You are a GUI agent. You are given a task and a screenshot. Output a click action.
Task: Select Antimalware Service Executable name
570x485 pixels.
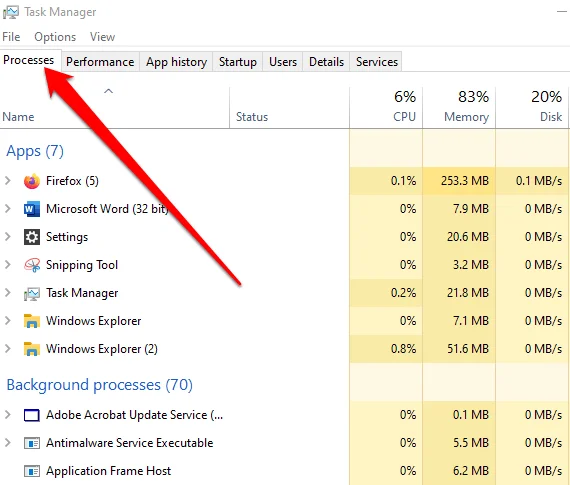click(x=129, y=443)
